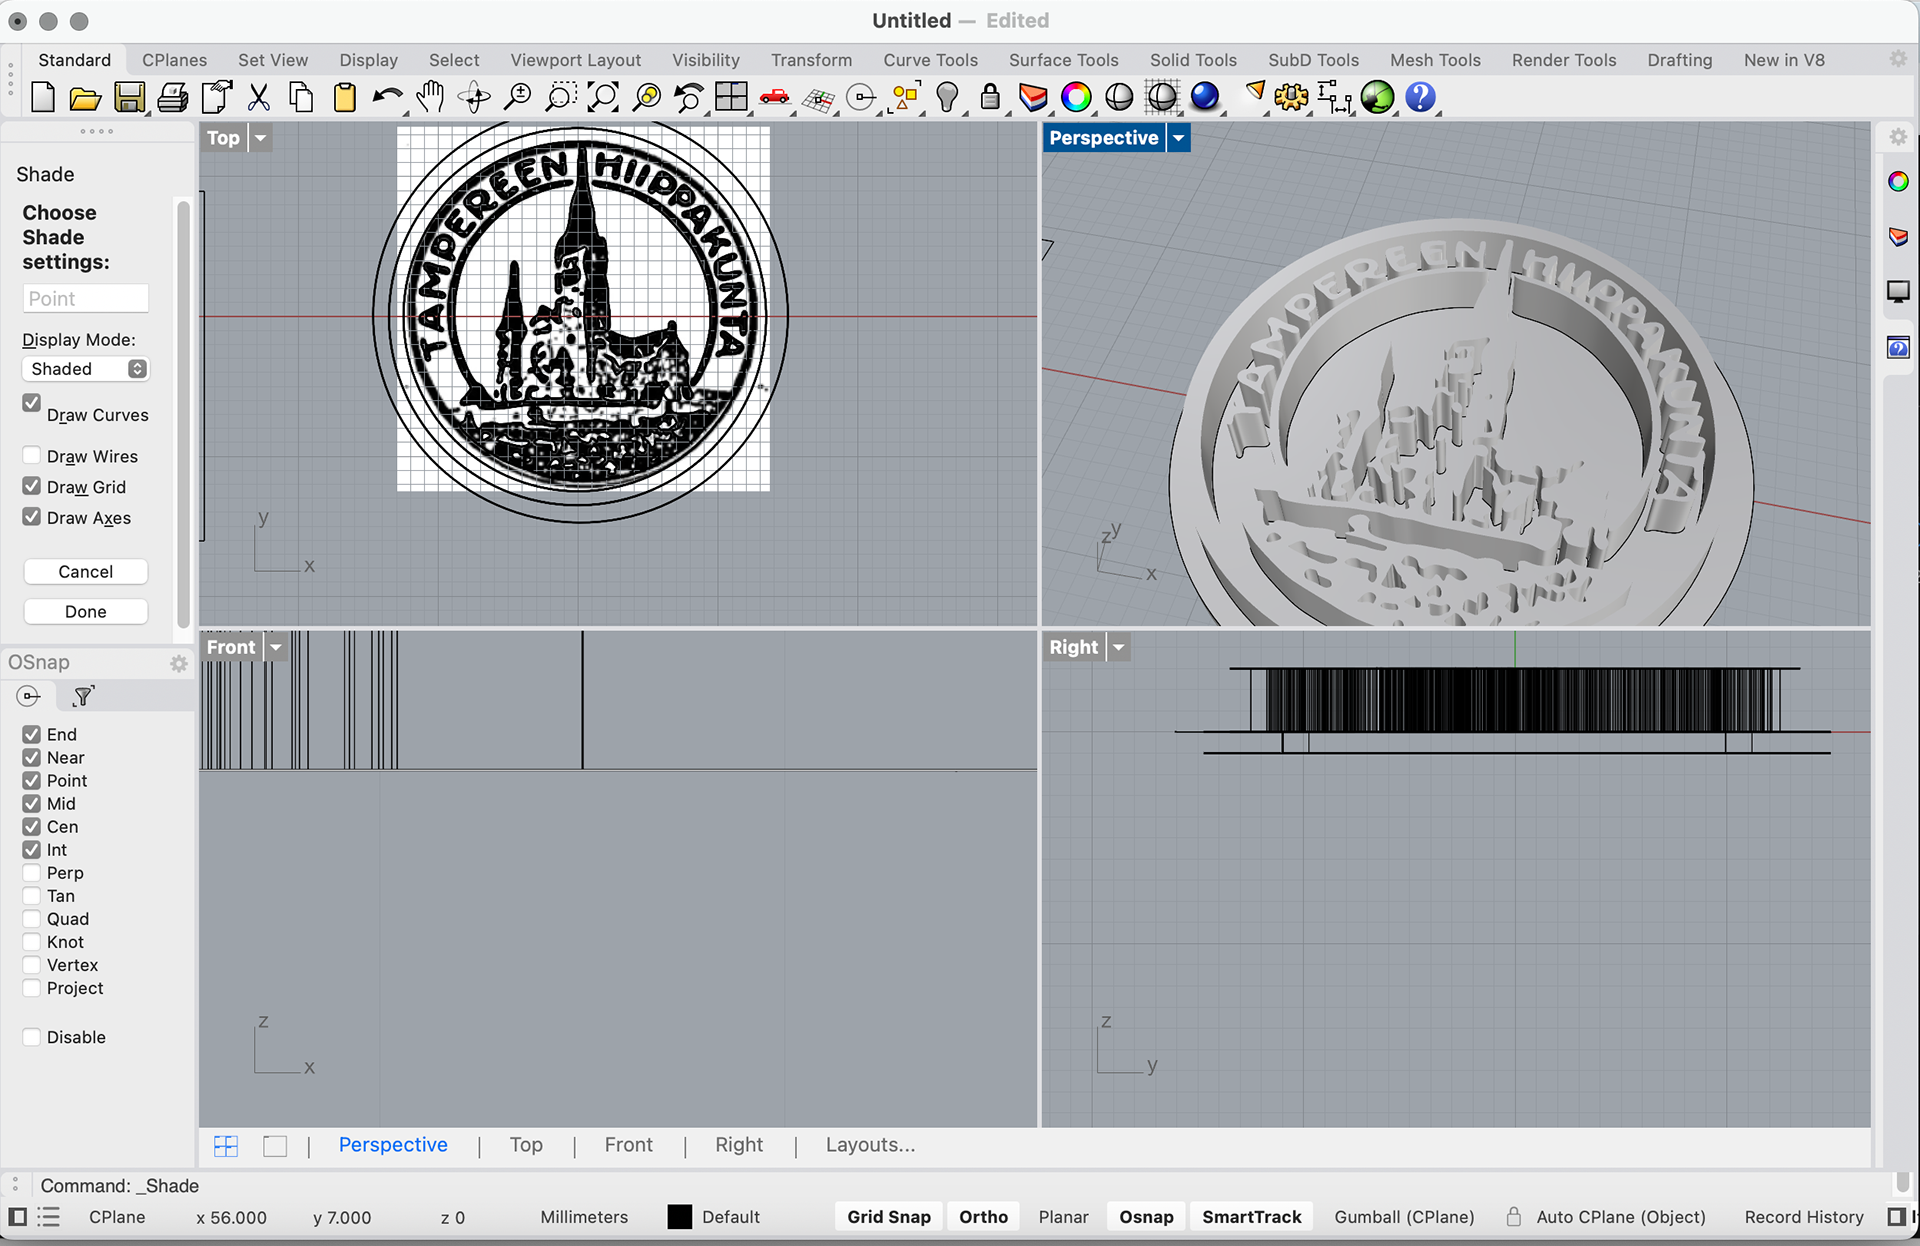Switch to the Mesh Tools tab

tap(1435, 60)
